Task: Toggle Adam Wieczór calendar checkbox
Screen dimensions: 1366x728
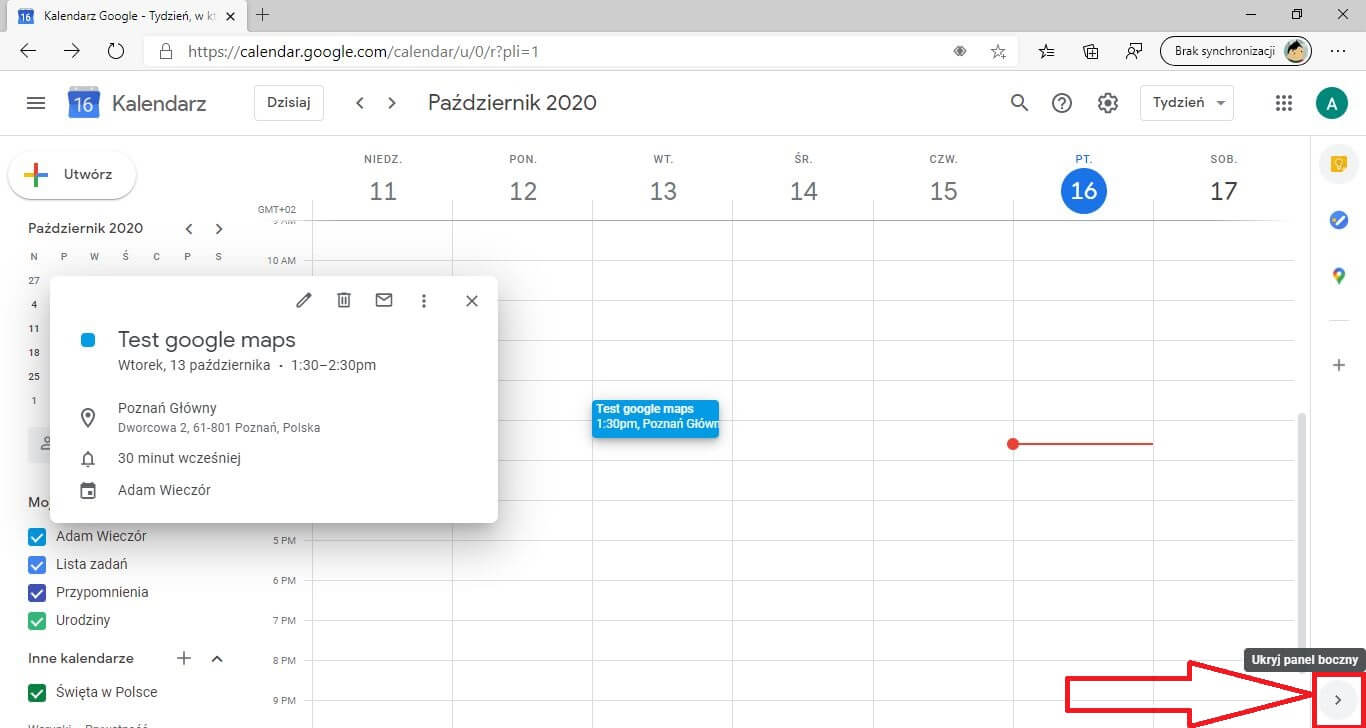Action: coord(37,536)
